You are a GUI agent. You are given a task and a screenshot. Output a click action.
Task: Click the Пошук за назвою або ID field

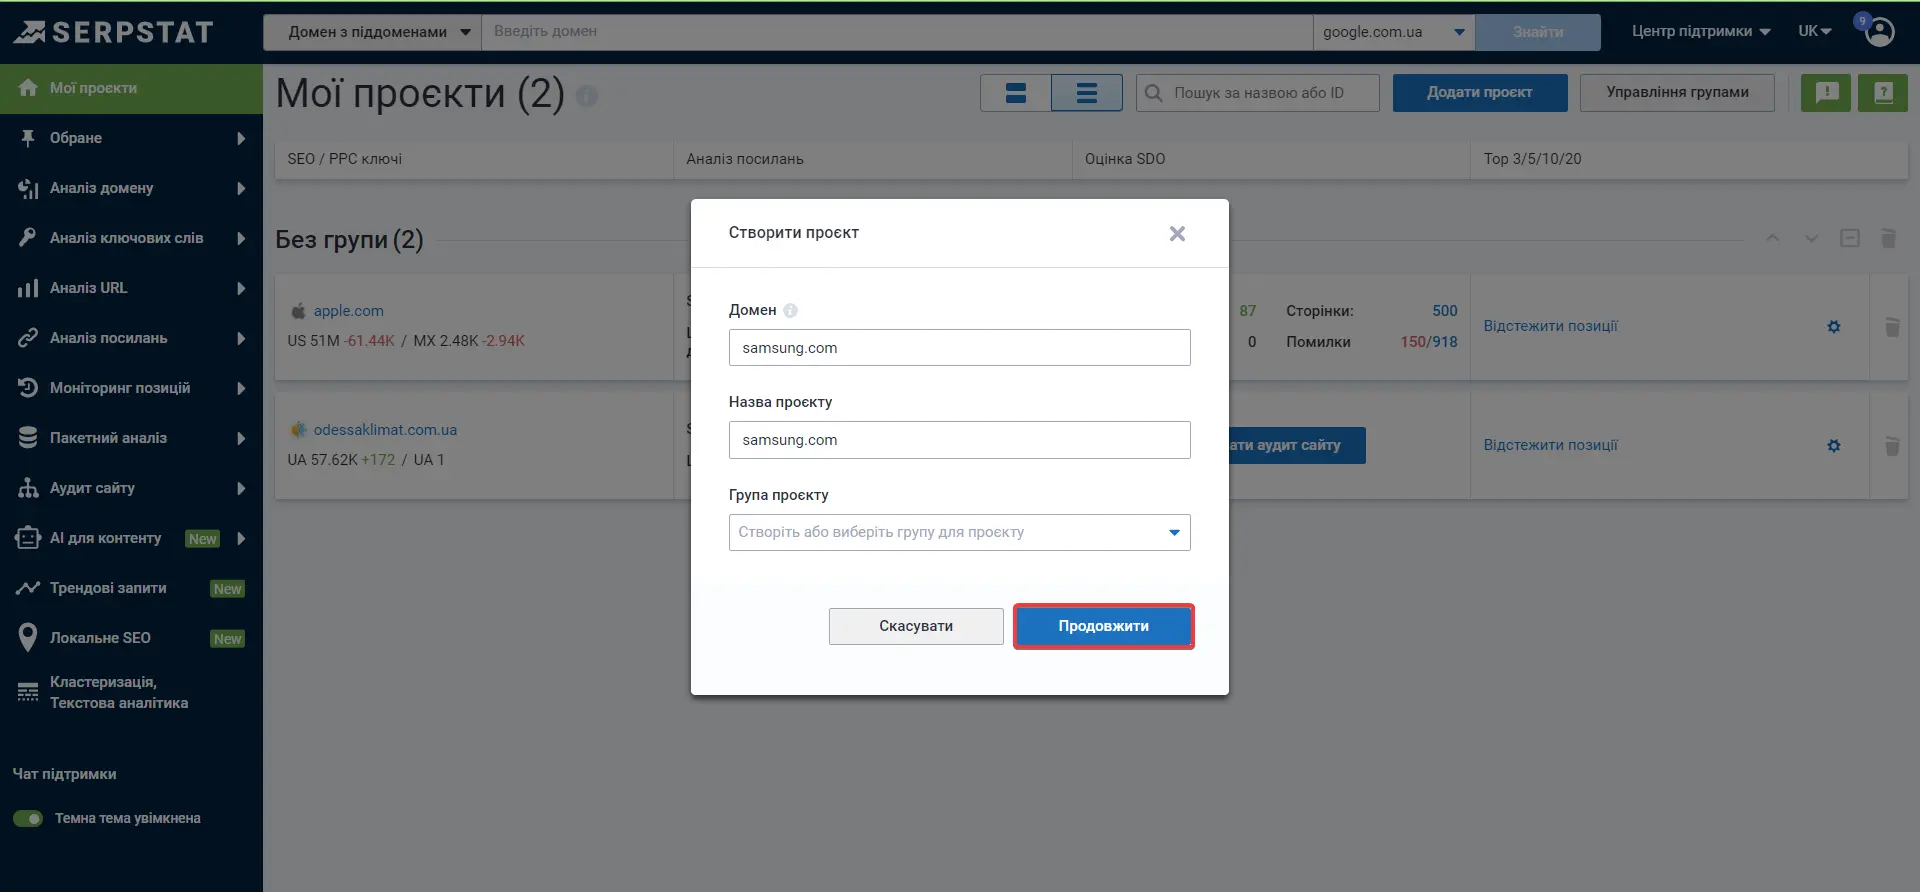(1258, 93)
